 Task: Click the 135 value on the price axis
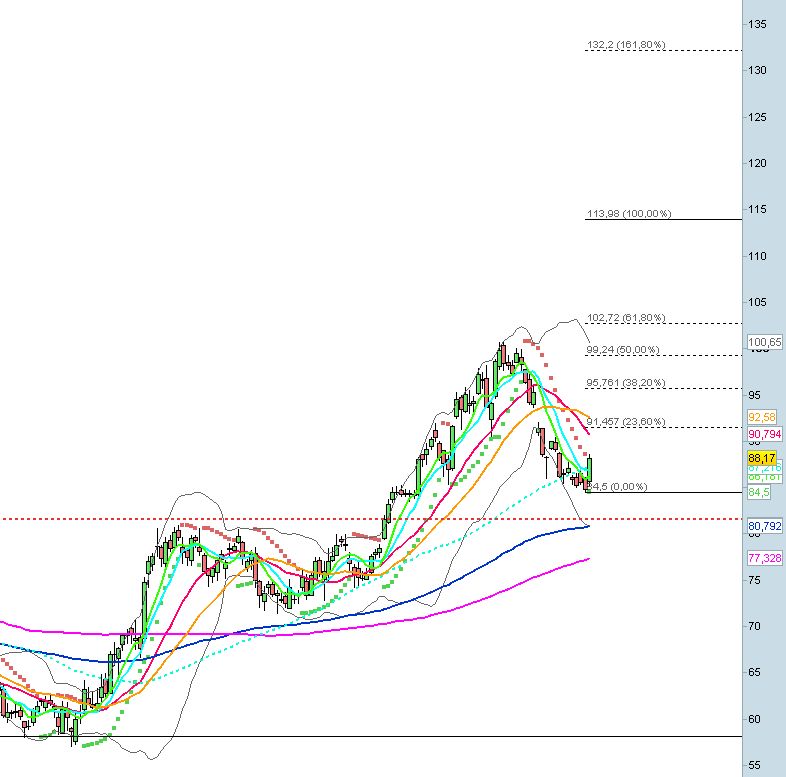[757, 24]
